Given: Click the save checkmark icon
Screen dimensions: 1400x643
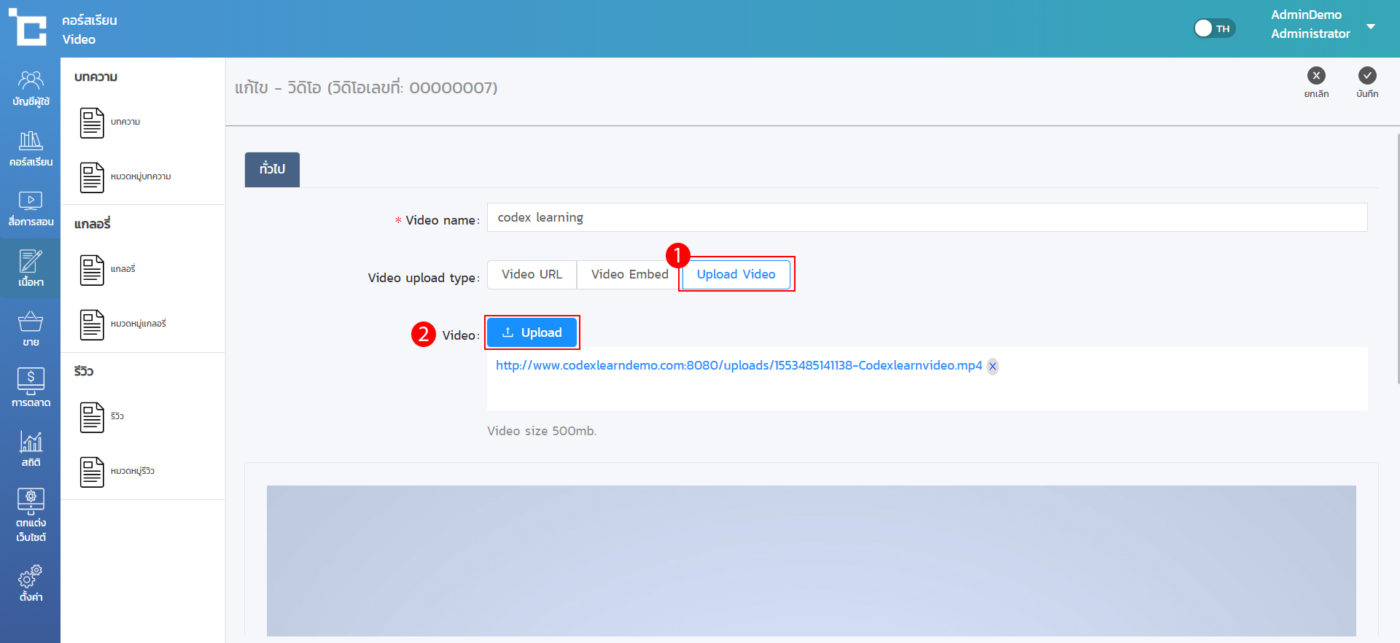Looking at the screenshot, I should pos(1367,76).
